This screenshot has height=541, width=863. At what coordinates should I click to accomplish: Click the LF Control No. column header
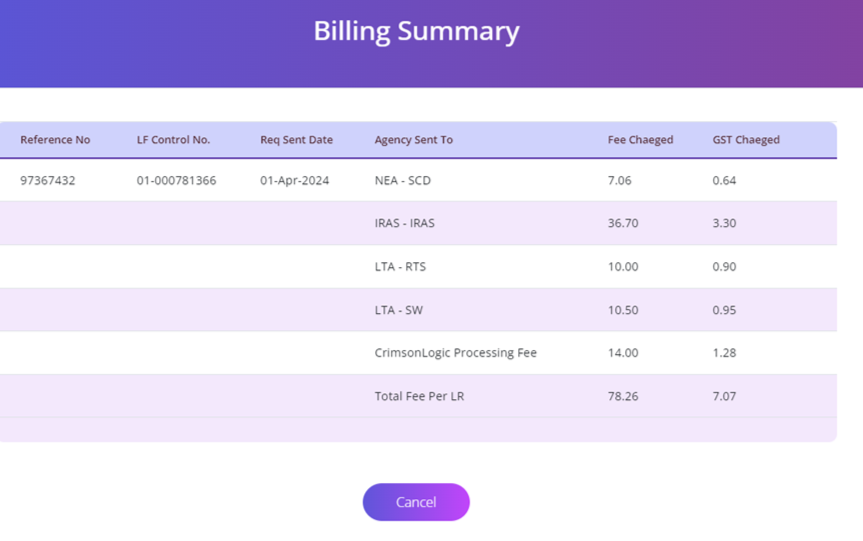173,140
